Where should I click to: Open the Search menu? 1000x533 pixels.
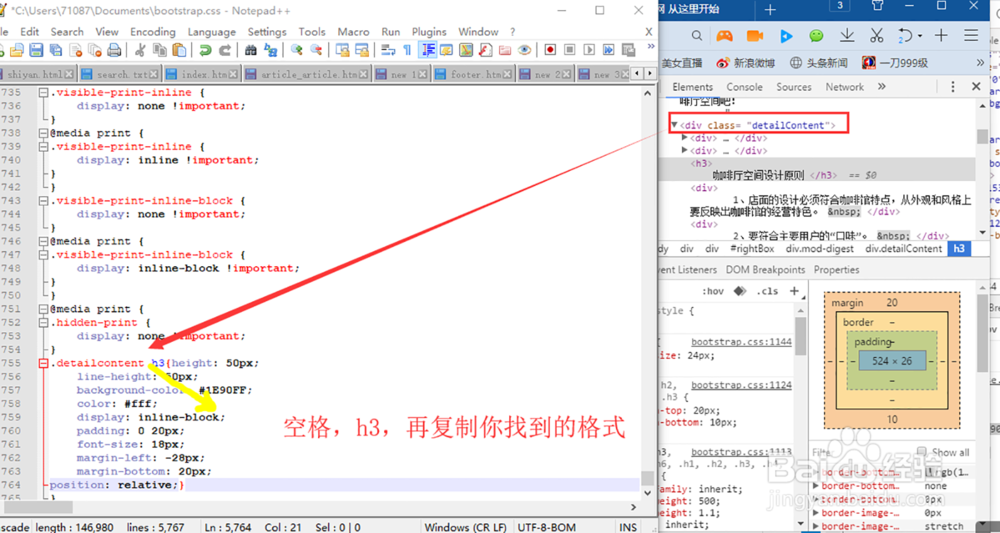click(x=67, y=31)
